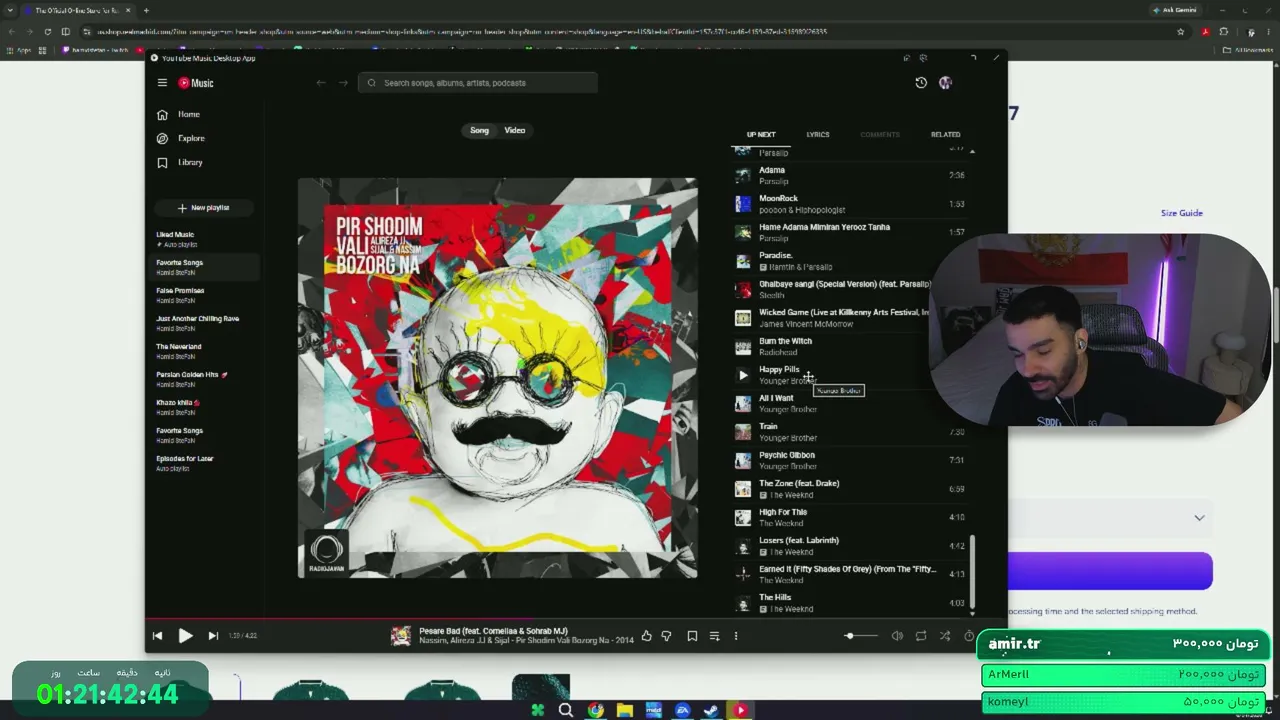
Task: Open Just Another Chilling Rave playlist
Action: 205,323
